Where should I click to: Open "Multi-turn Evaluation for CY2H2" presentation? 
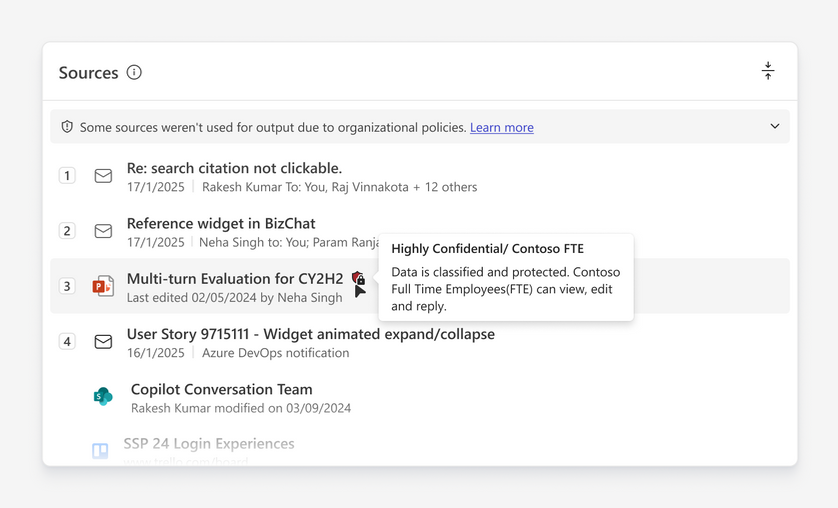235,279
